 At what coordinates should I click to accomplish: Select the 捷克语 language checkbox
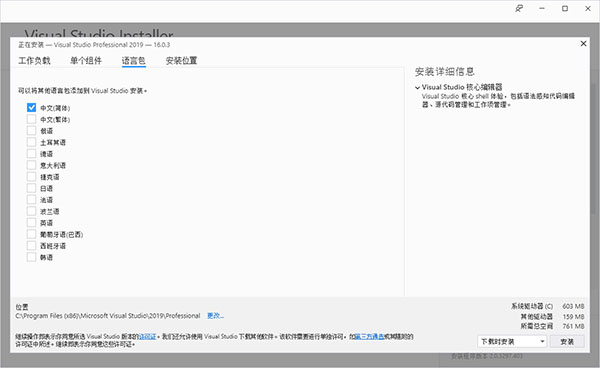pos(31,177)
